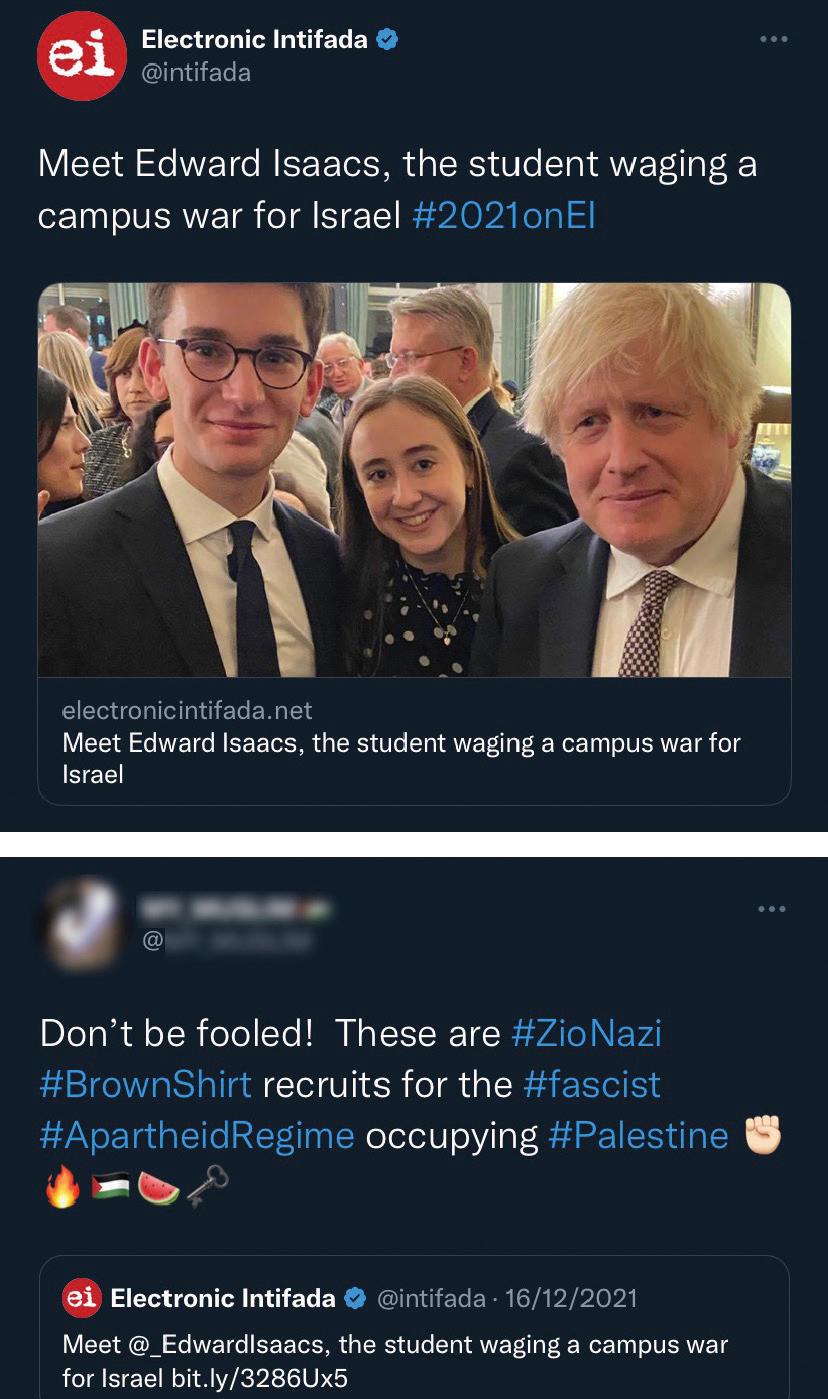The height and width of the screenshot is (1399, 828).
Task: Click the verified badge inside the quoted tweet
Action: pyautogui.click(x=354, y=1298)
